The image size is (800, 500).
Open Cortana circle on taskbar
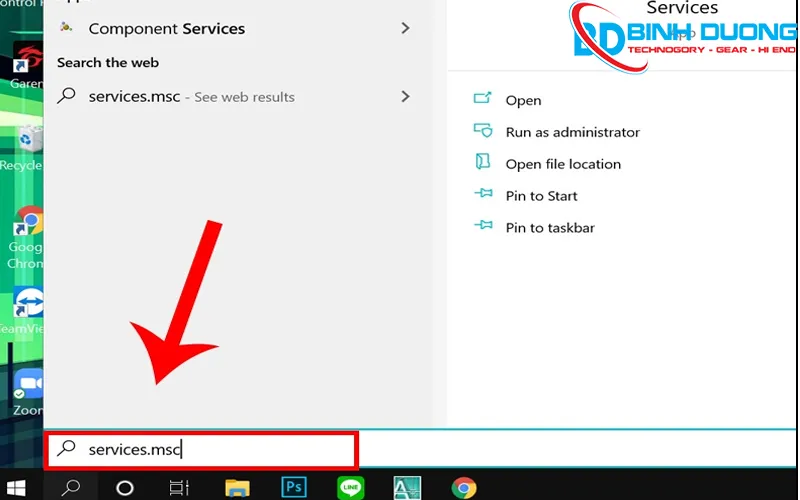point(125,488)
